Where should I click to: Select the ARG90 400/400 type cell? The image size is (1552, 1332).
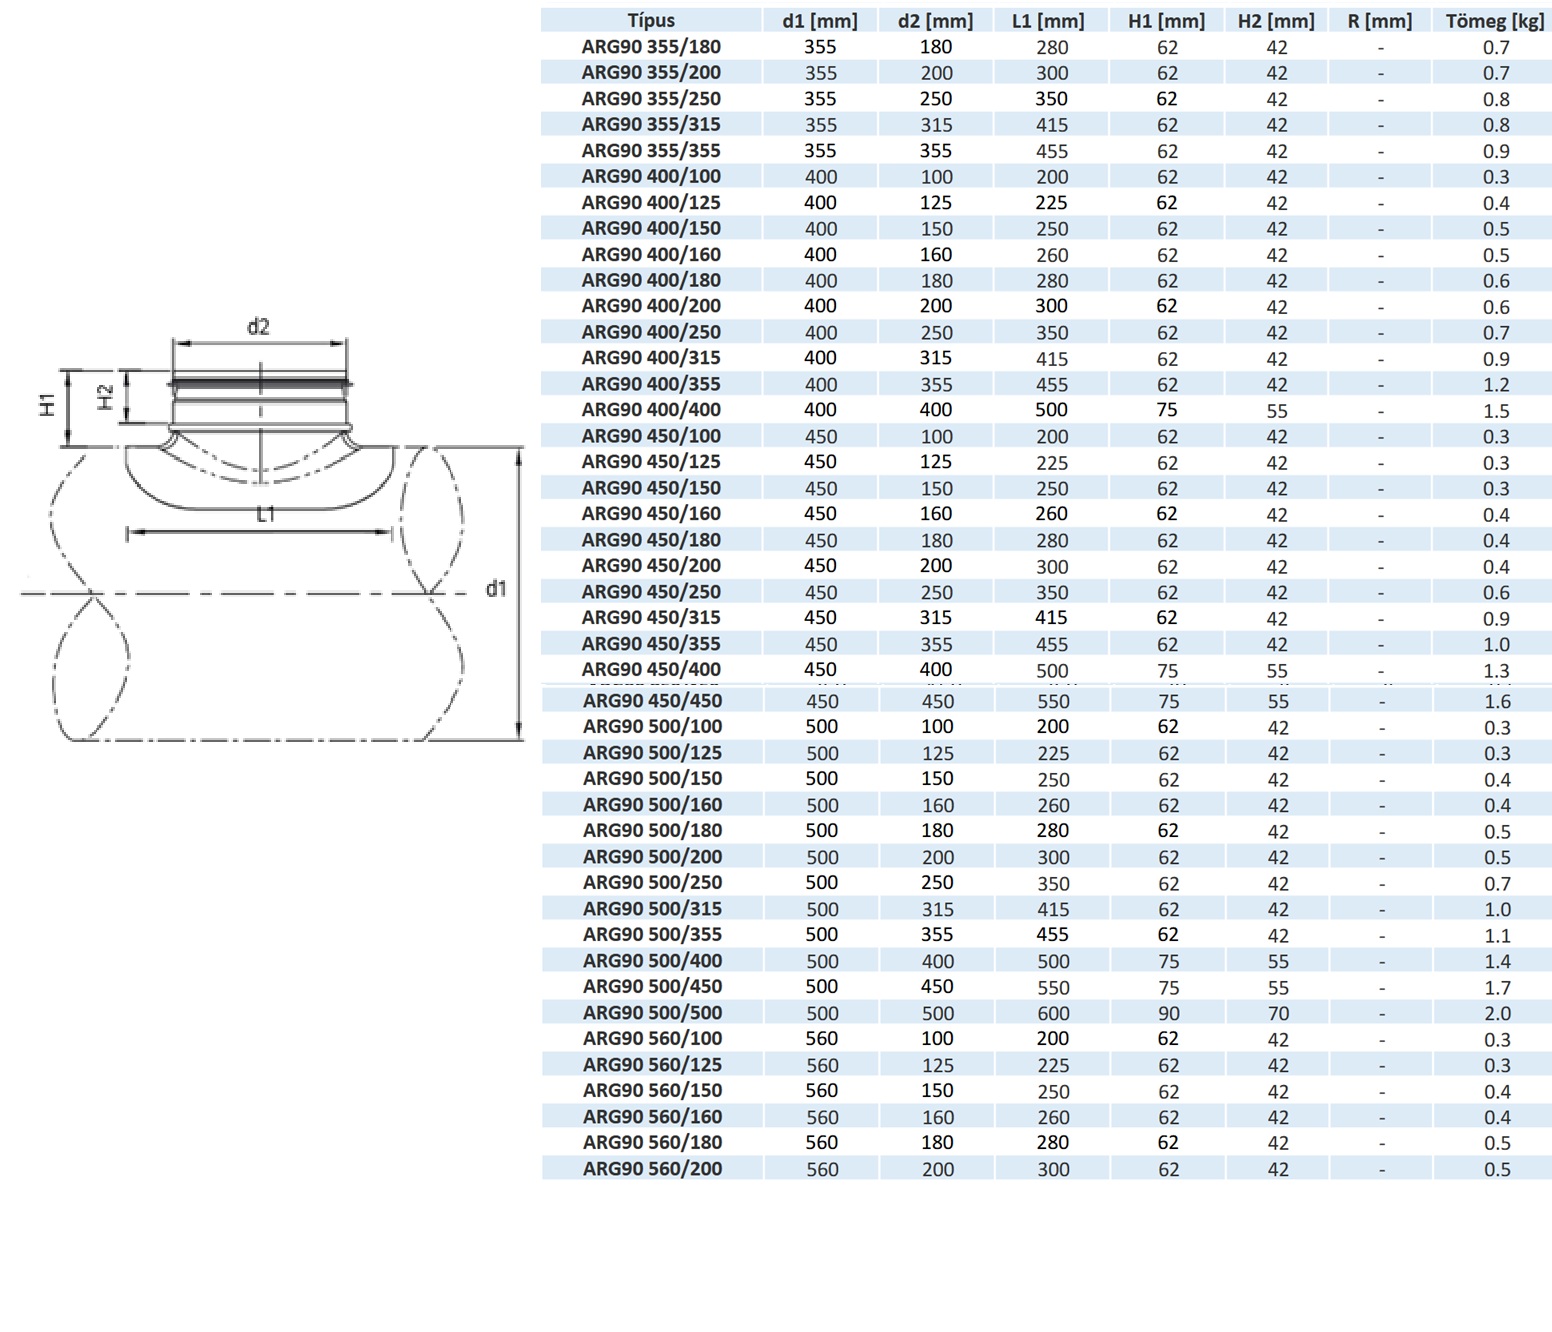651,410
